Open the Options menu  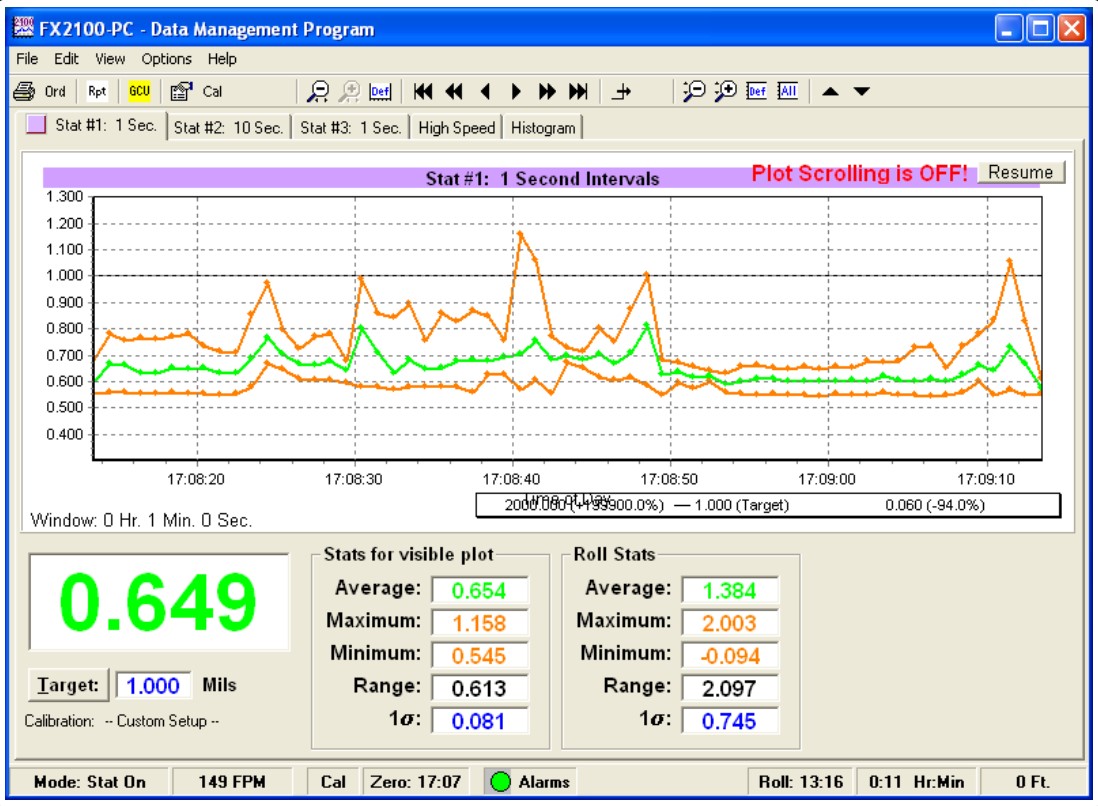pyautogui.click(x=165, y=59)
